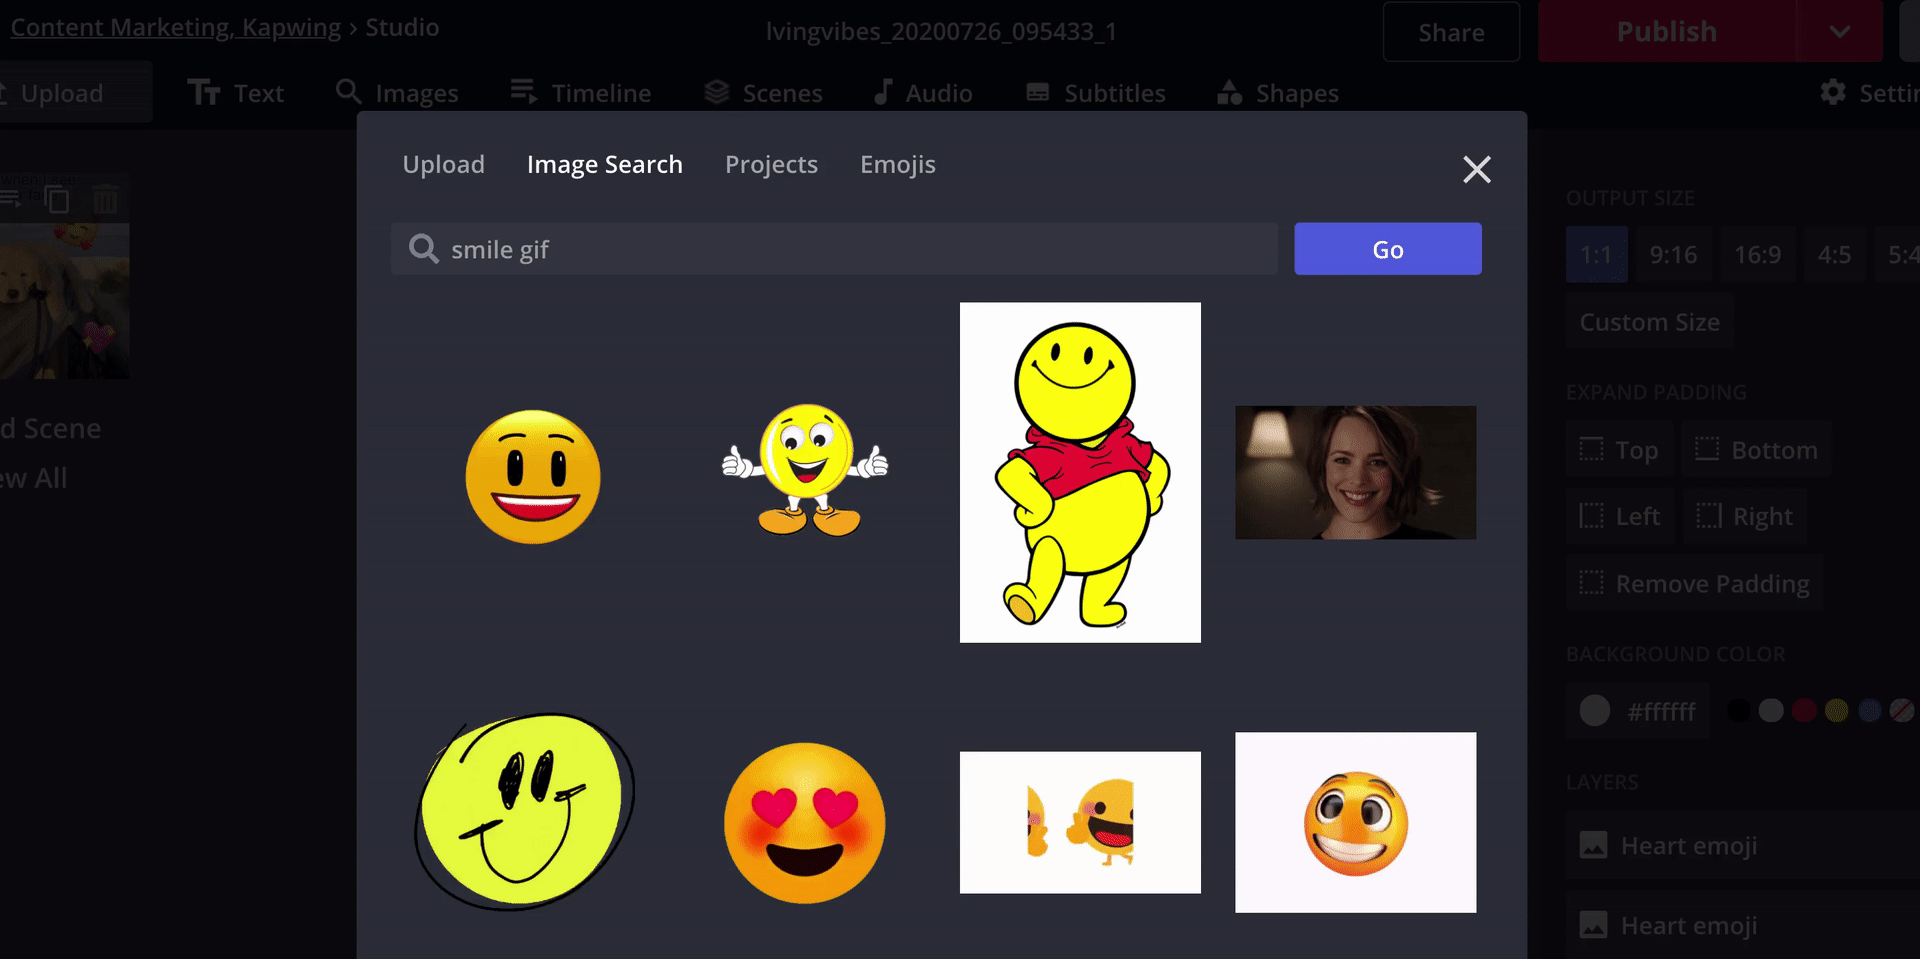Open the Images search tool
This screenshot has width=1920, height=959.
click(x=397, y=93)
